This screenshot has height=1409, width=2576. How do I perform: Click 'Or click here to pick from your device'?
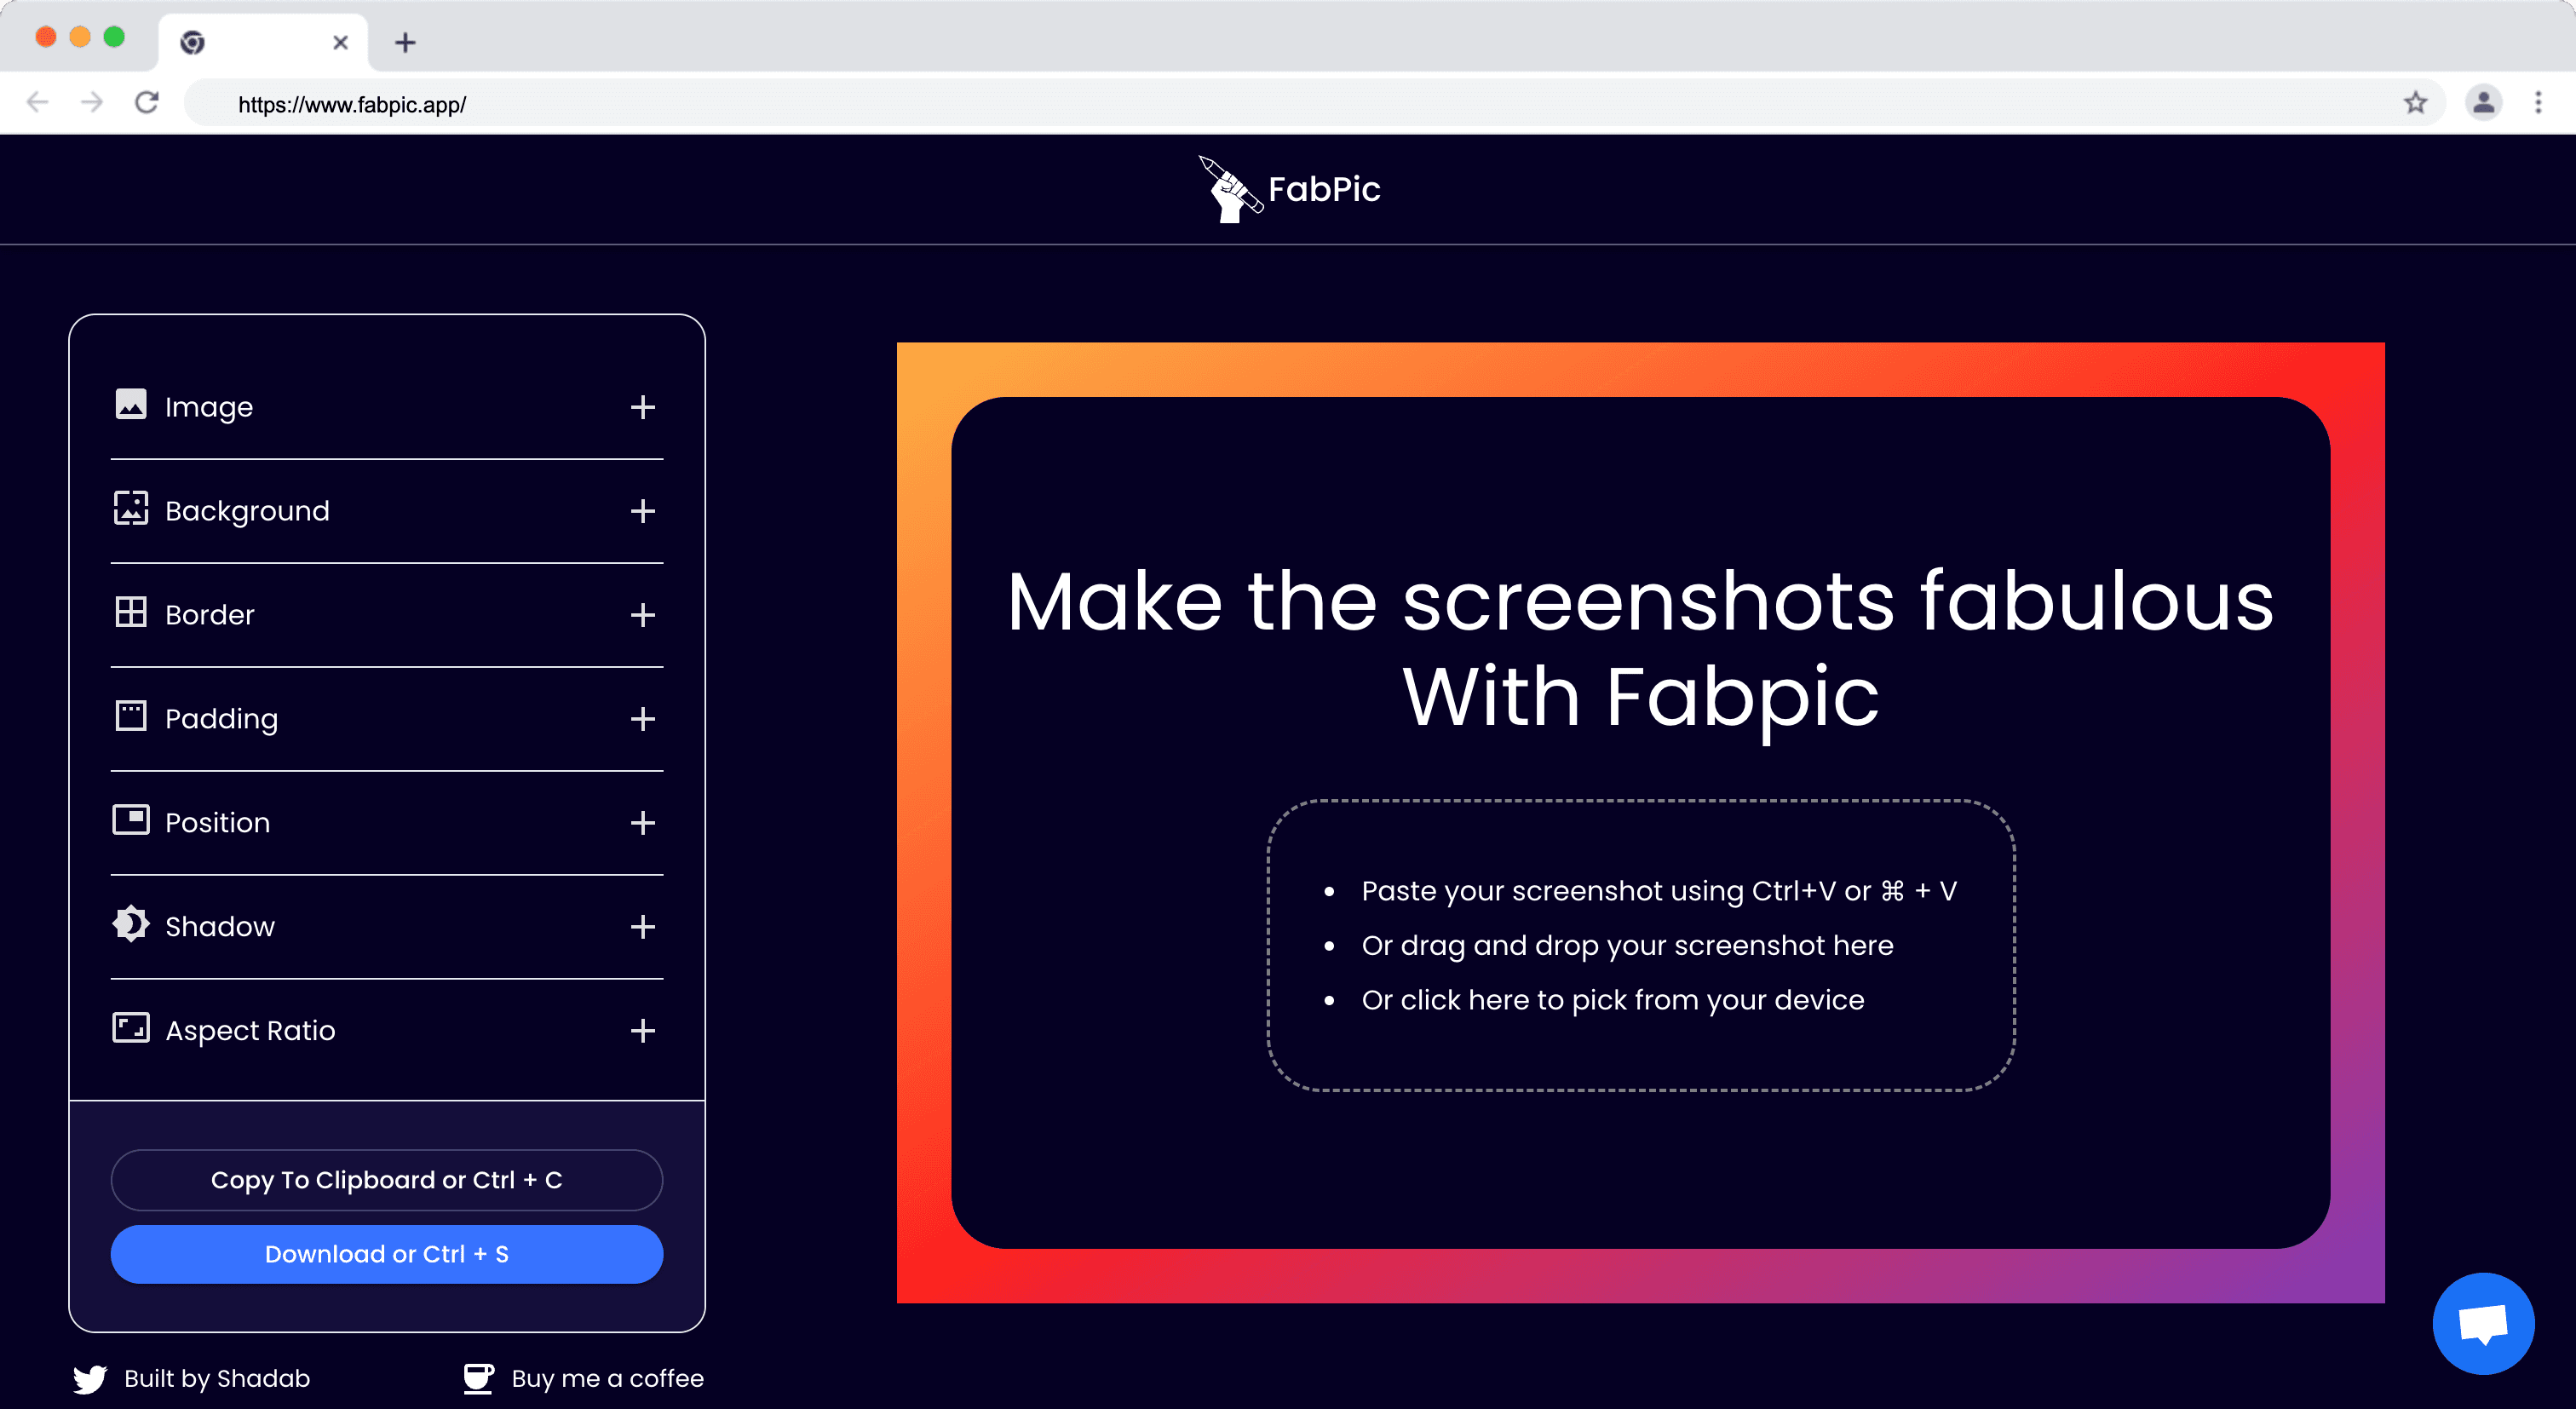click(1613, 1000)
